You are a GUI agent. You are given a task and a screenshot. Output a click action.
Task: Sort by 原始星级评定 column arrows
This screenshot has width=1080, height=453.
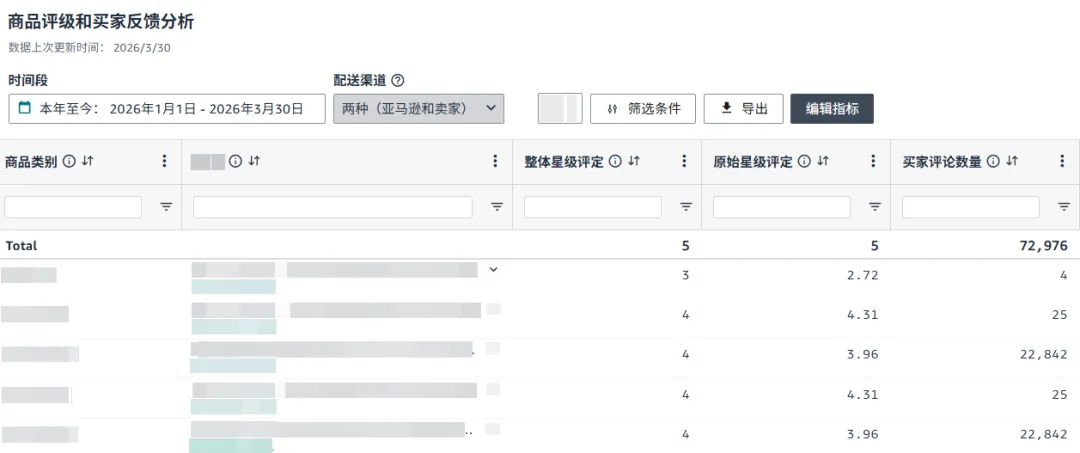(823, 161)
